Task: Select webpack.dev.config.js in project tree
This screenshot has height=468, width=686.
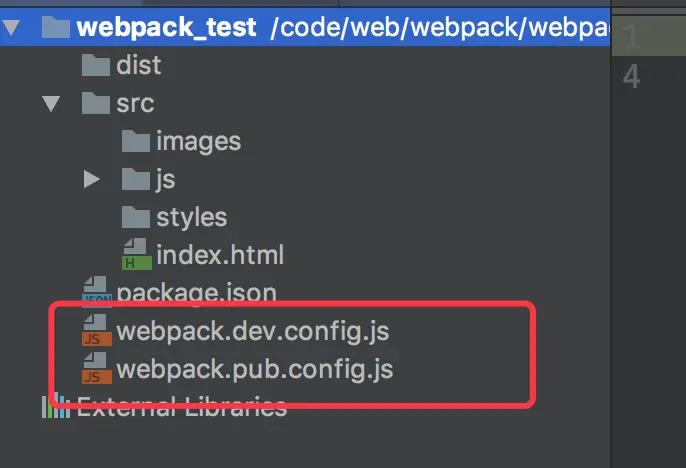Action: pyautogui.click(x=253, y=331)
